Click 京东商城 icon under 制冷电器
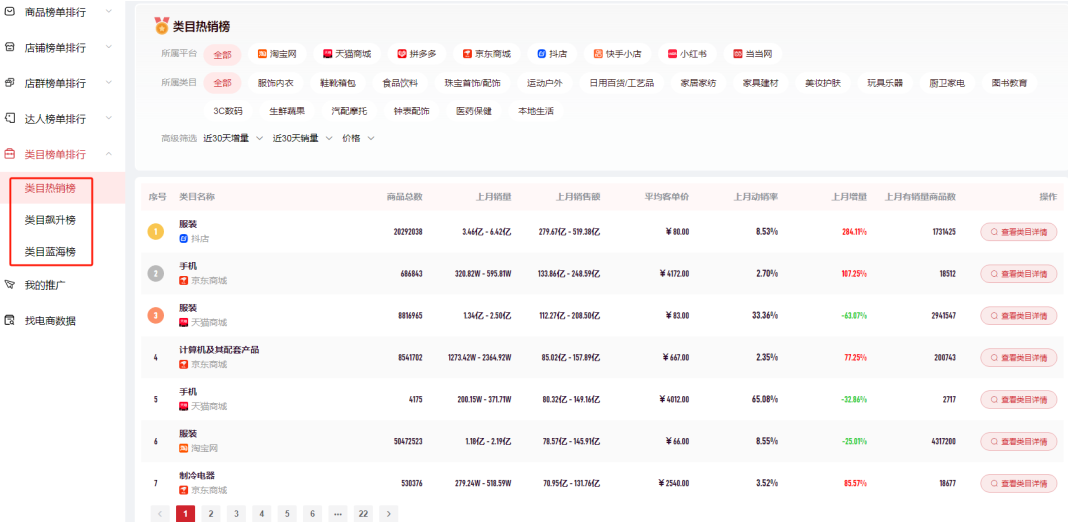 tap(183, 490)
